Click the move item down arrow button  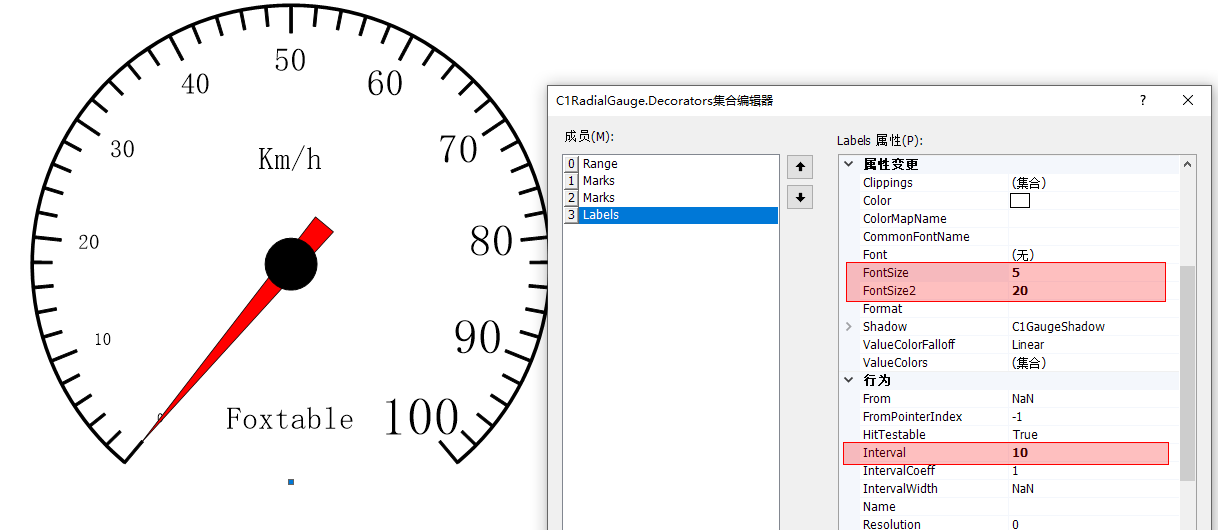(800, 197)
